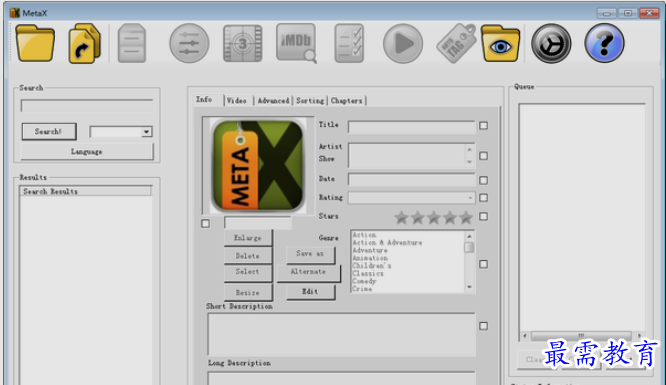
Task: Tick the Genre checkbox
Action: tap(483, 264)
